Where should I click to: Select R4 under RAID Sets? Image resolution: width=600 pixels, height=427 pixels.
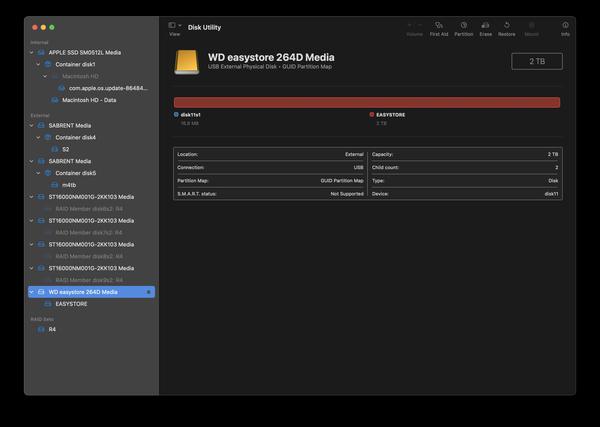click(x=52, y=328)
